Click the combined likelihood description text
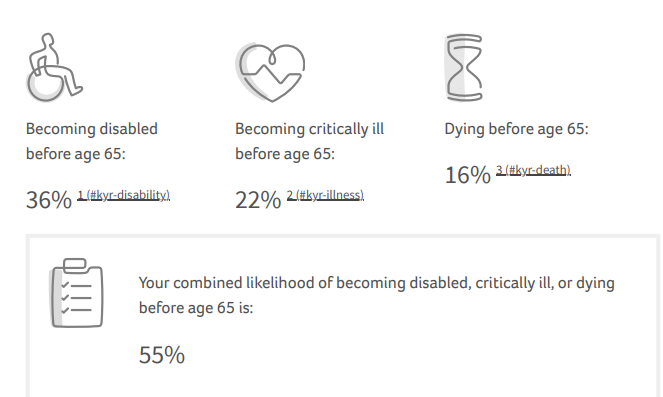The width and height of the screenshot is (663, 397). tap(376, 295)
